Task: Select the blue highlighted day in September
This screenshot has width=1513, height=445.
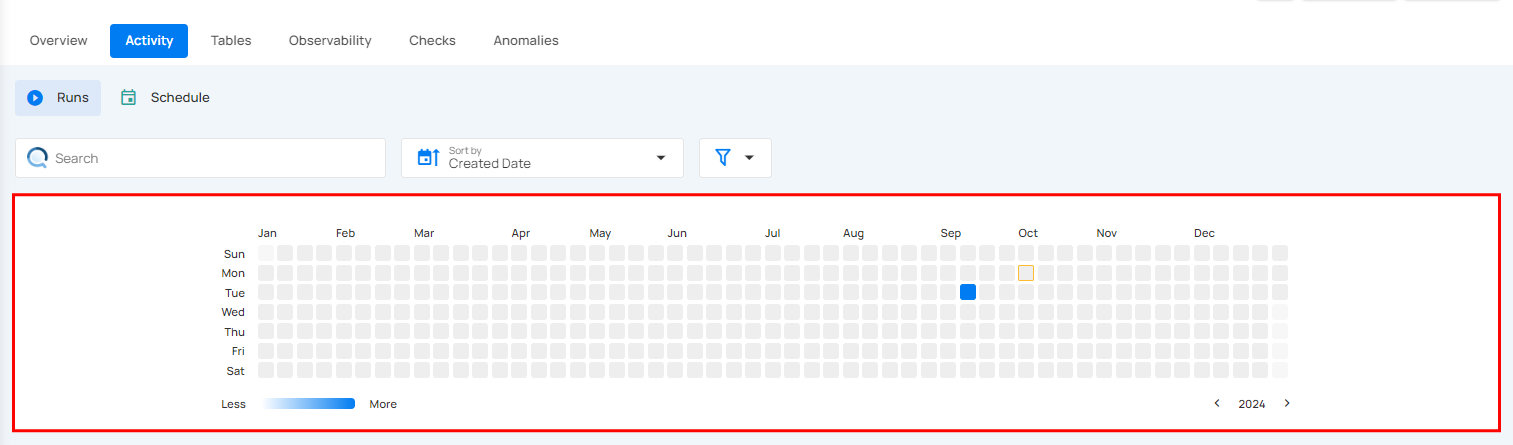Action: click(x=968, y=292)
